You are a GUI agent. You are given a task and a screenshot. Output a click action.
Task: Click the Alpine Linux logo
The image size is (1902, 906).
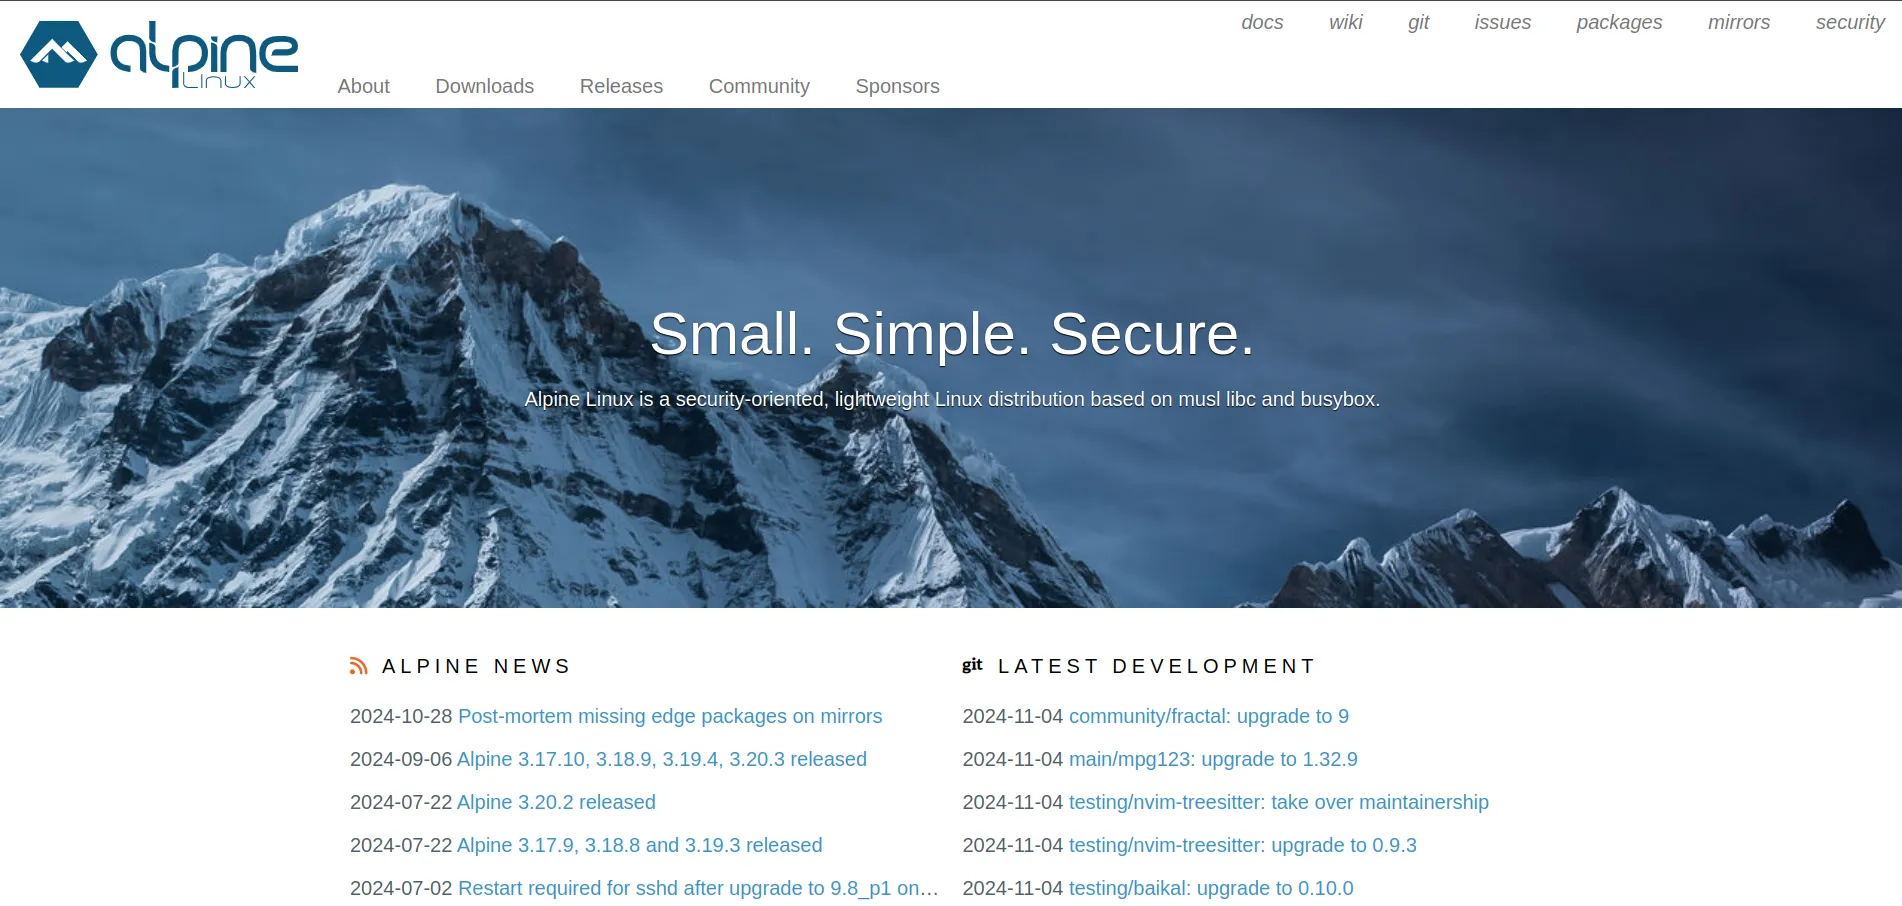click(159, 54)
